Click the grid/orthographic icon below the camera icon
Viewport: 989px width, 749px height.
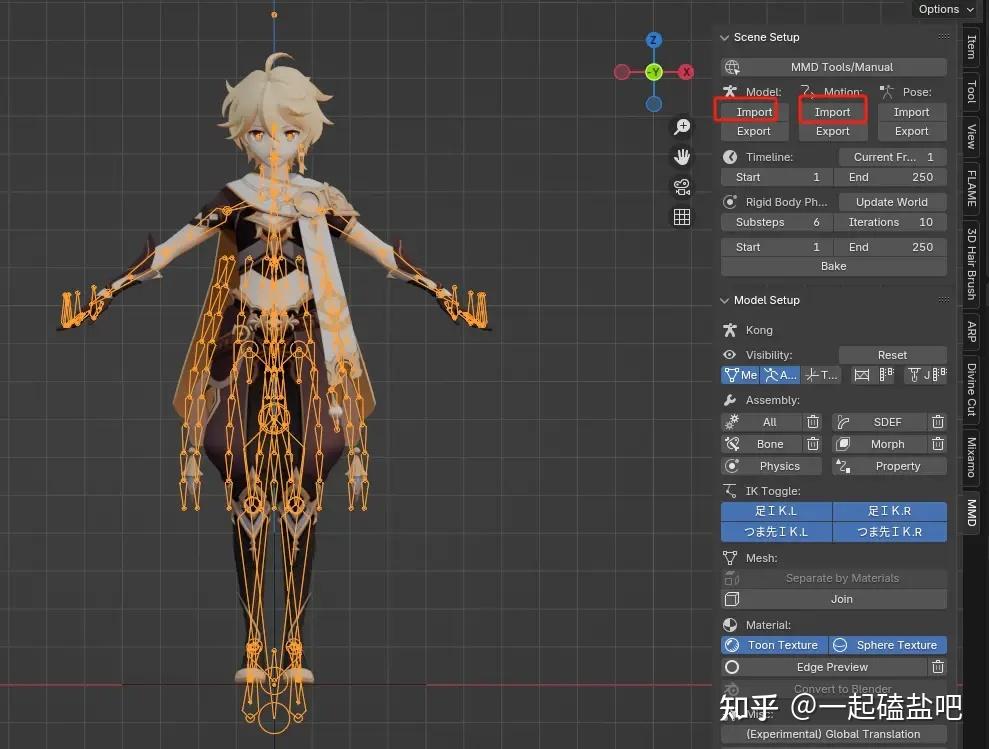point(682,216)
